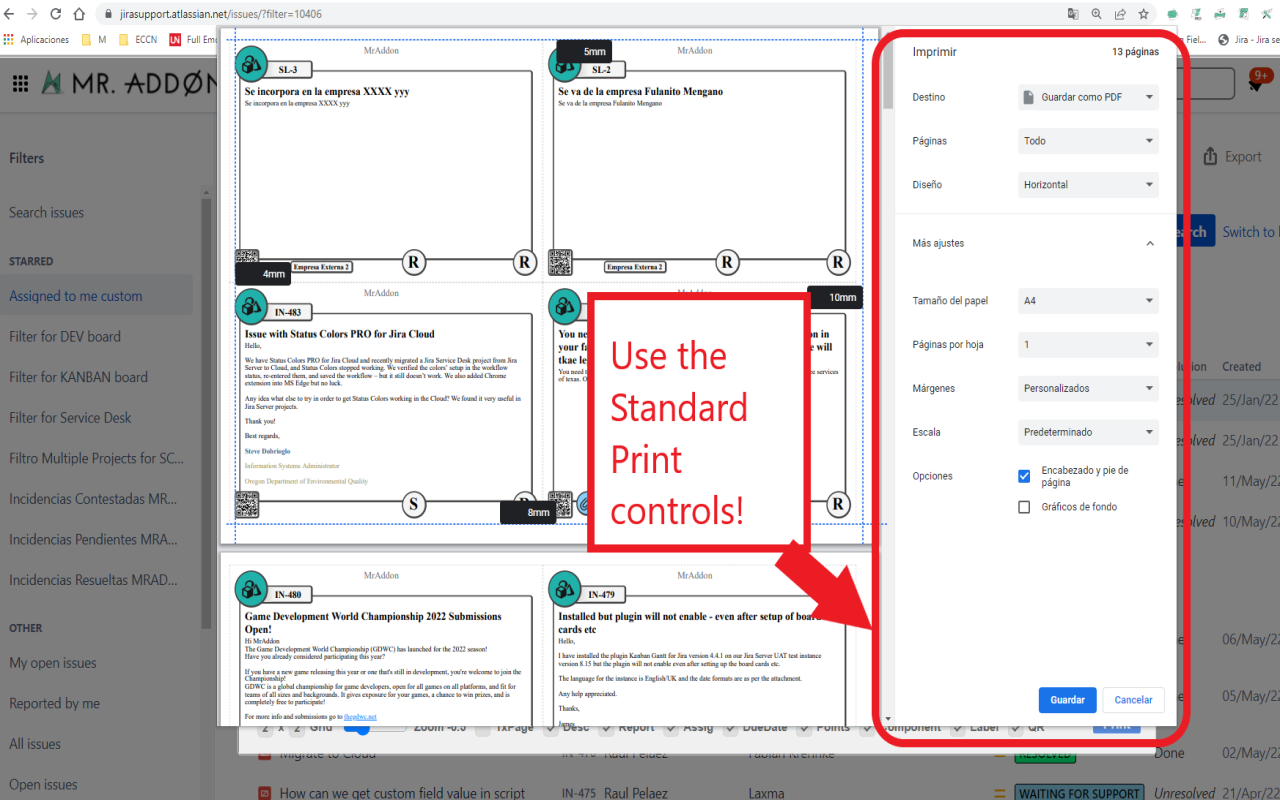
Task: Click the issue type icon for IN-475 row
Action: [x=265, y=793]
